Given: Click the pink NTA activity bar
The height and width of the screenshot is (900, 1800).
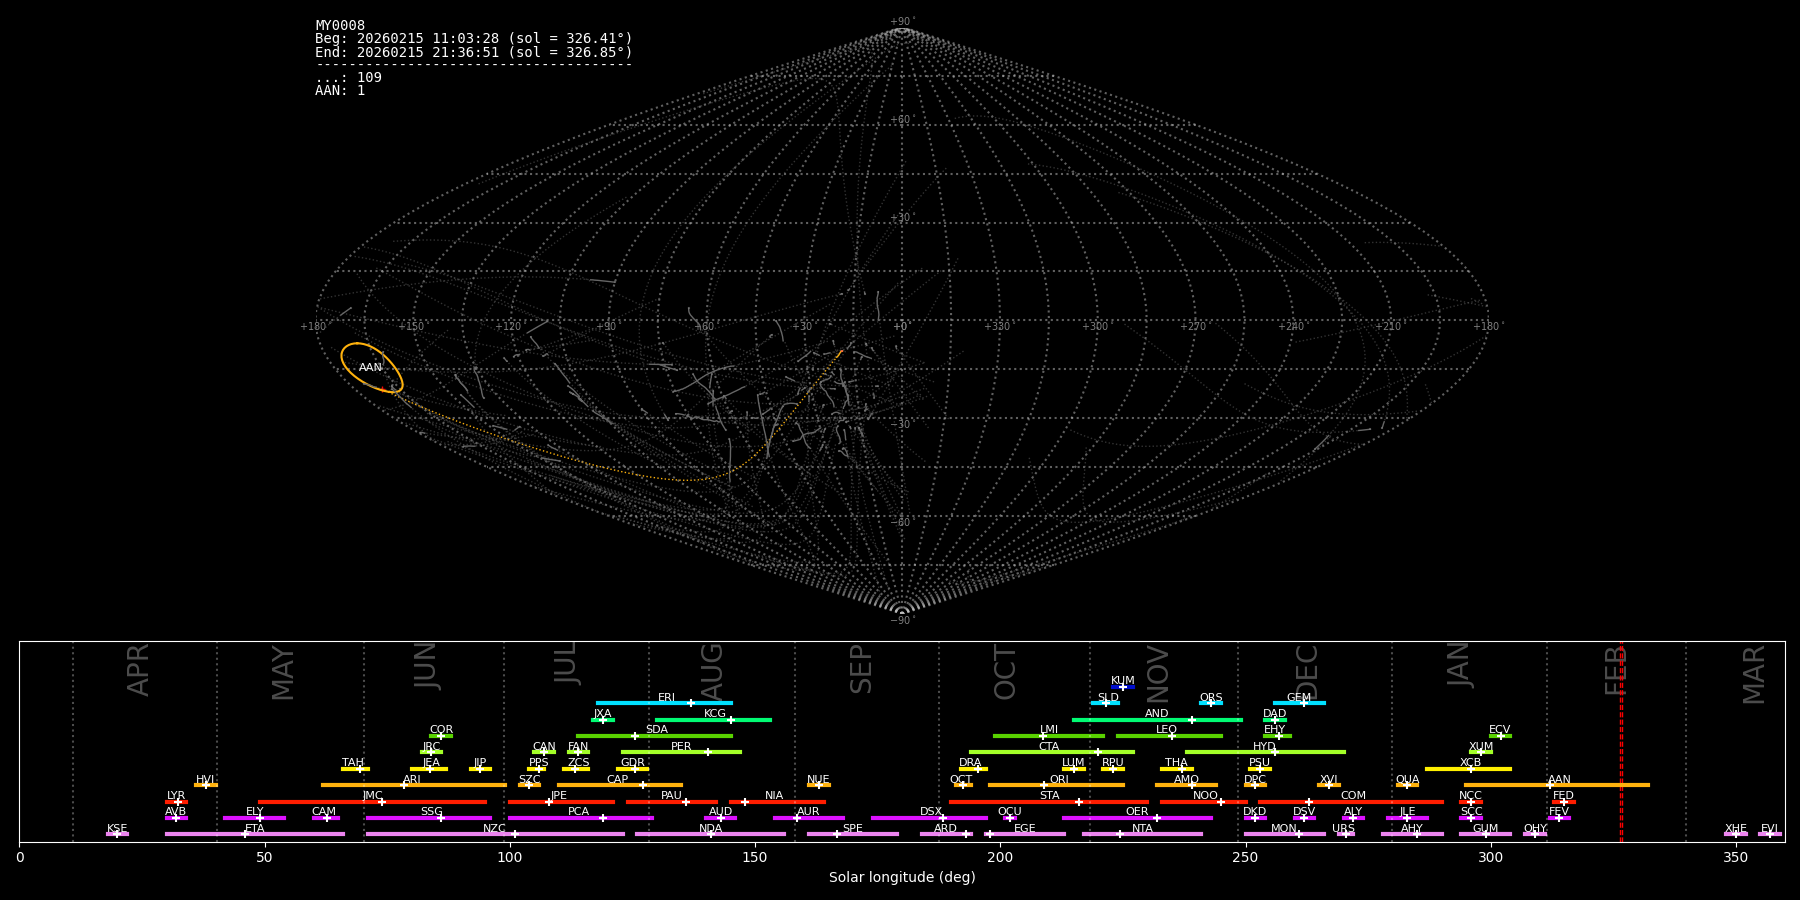Looking at the screenshot, I should click(1142, 834).
